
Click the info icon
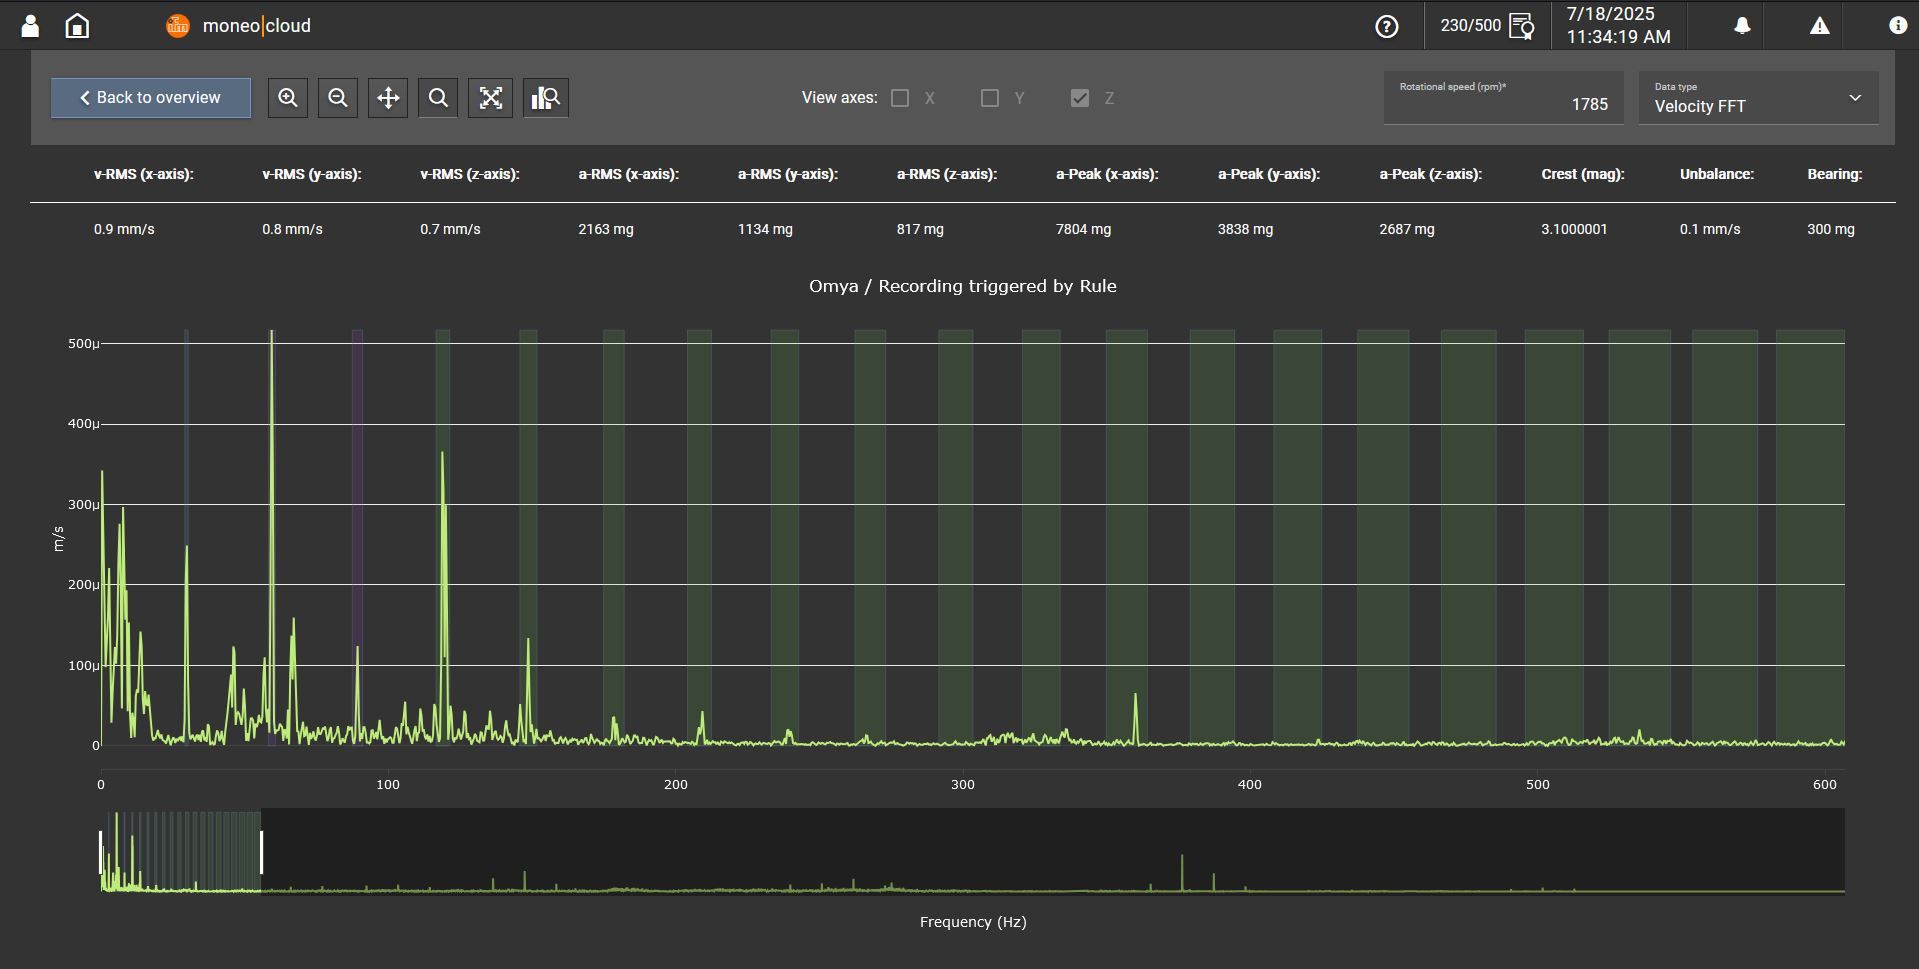click(x=1895, y=25)
